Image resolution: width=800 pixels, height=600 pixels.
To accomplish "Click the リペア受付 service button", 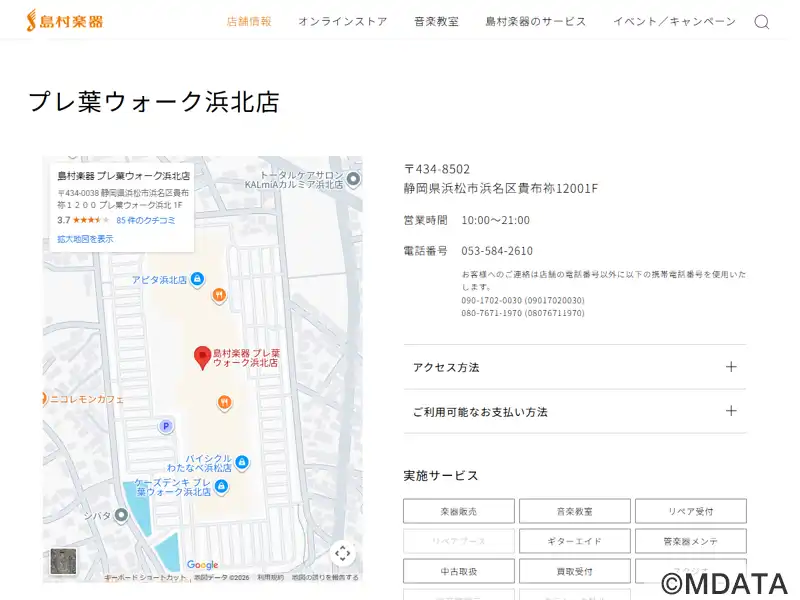I will point(691,511).
